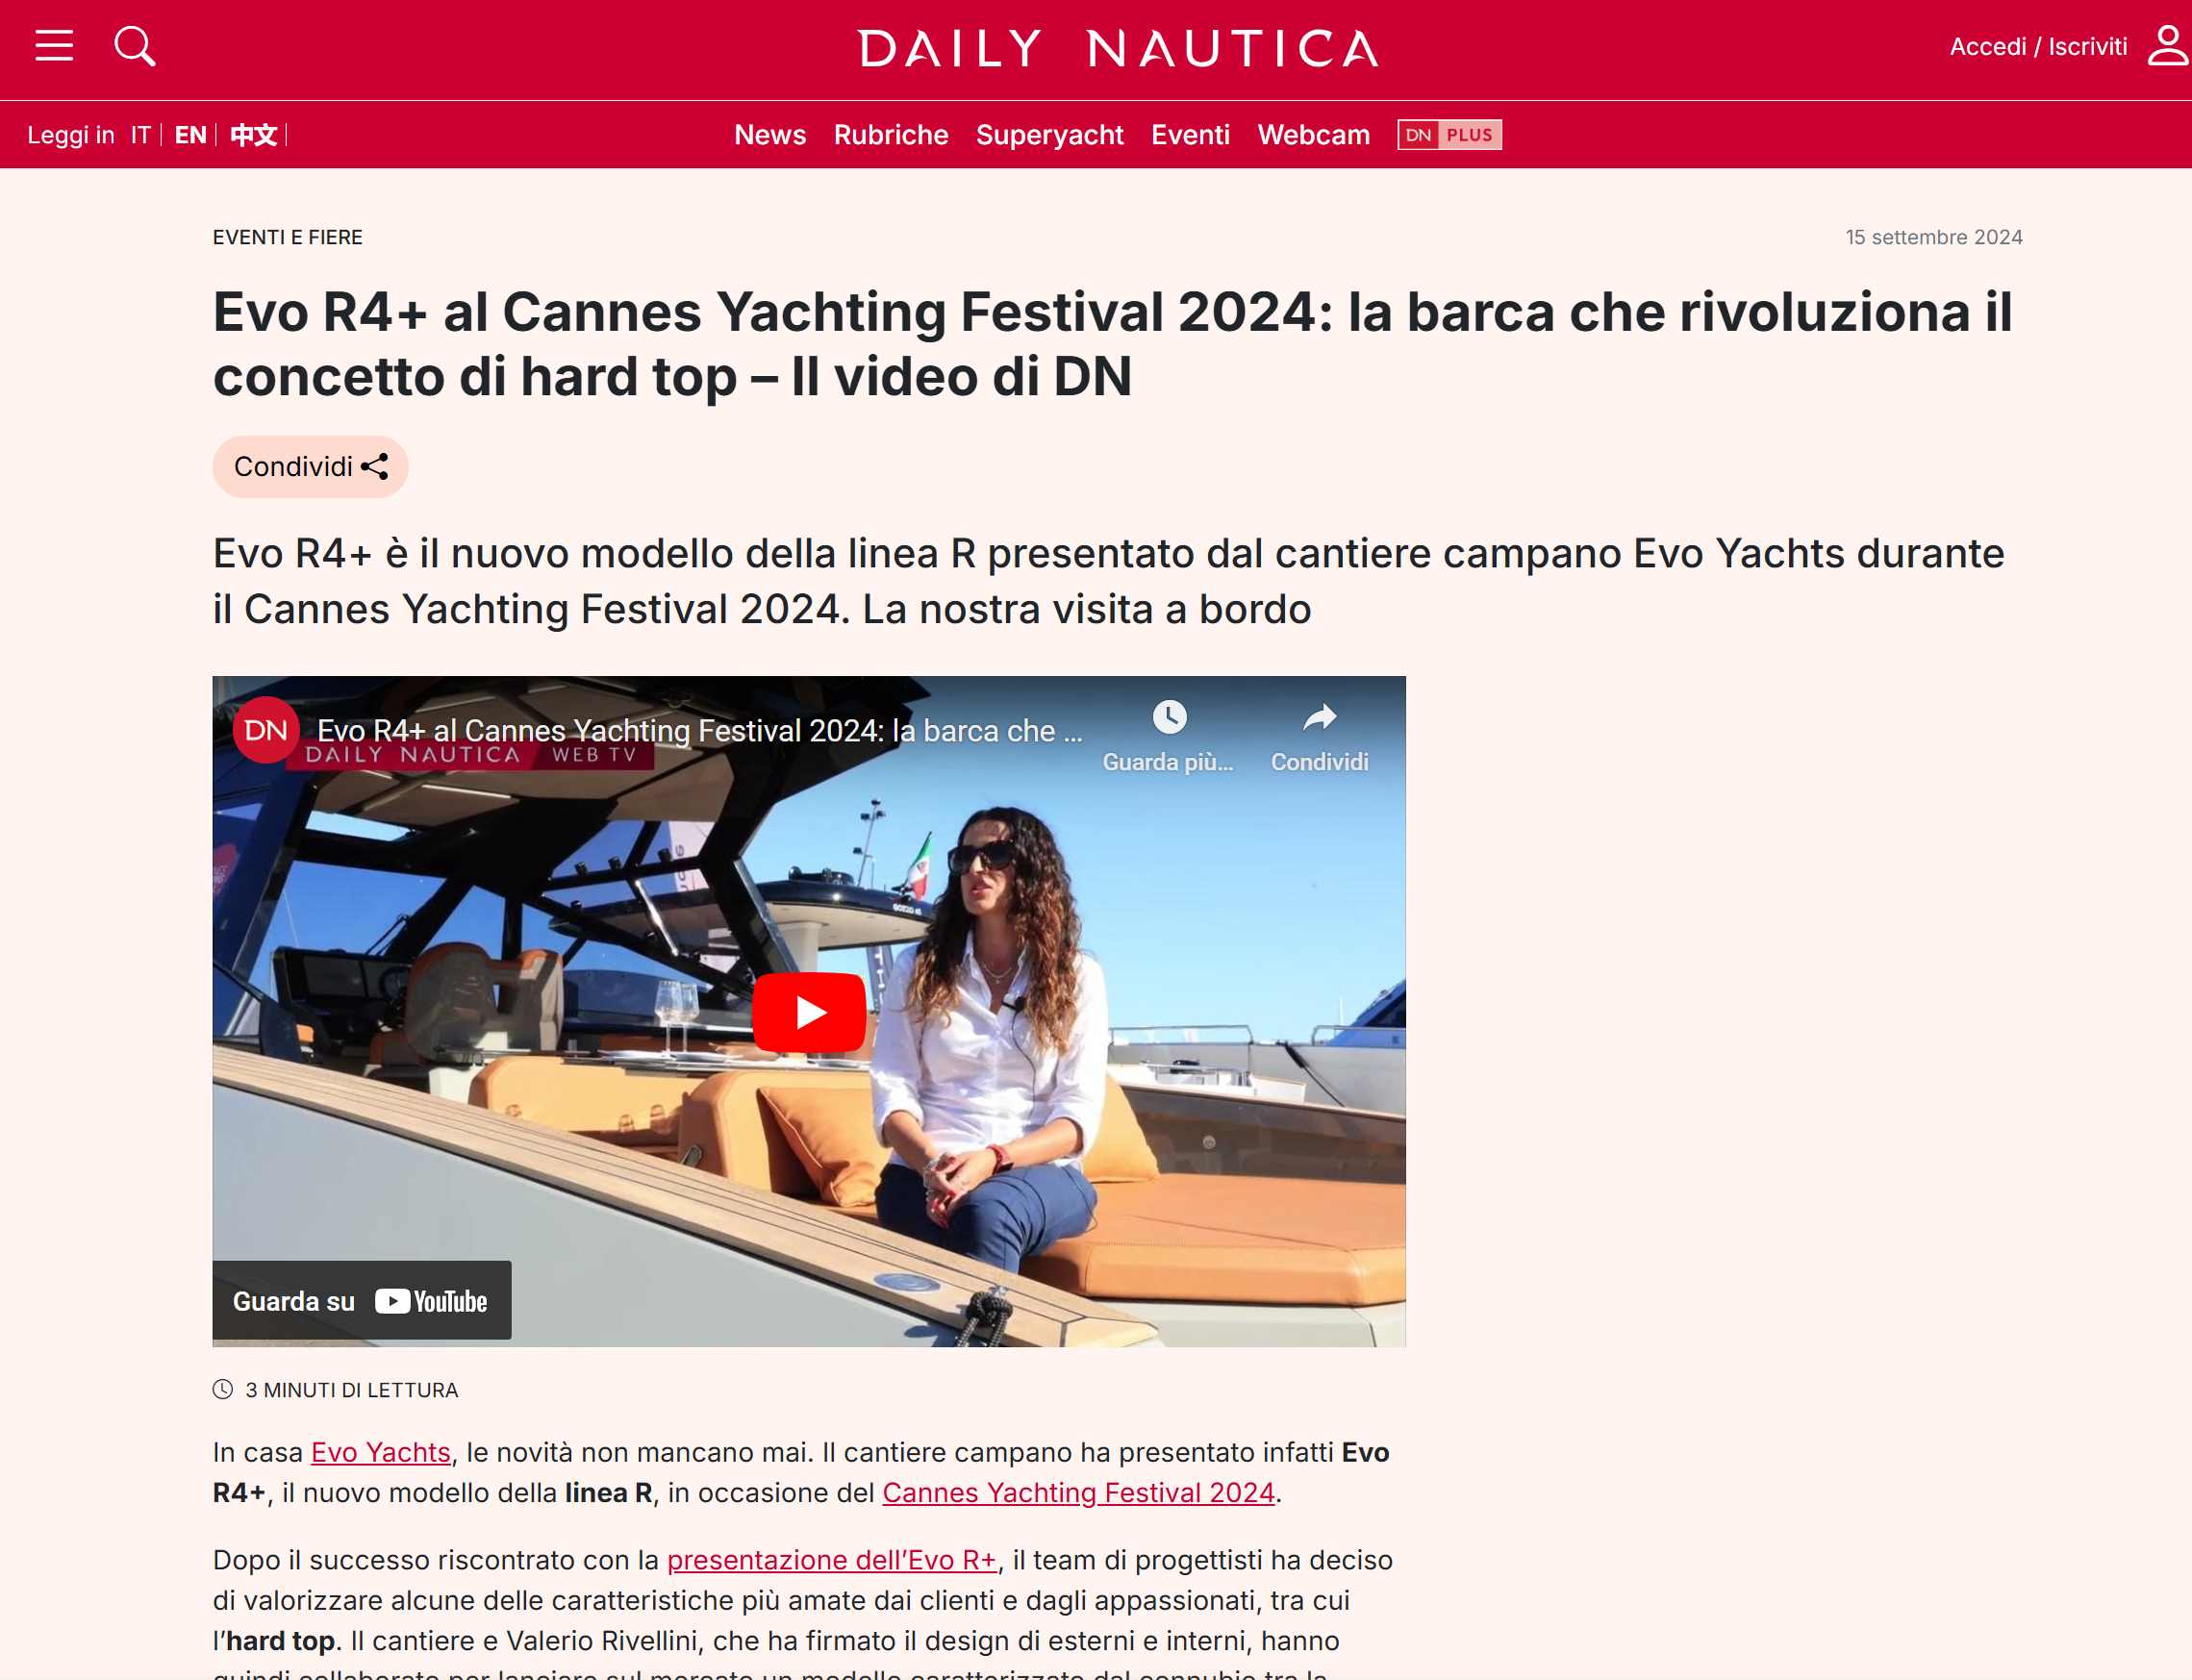Click the Guarda più clock icon

point(1169,717)
